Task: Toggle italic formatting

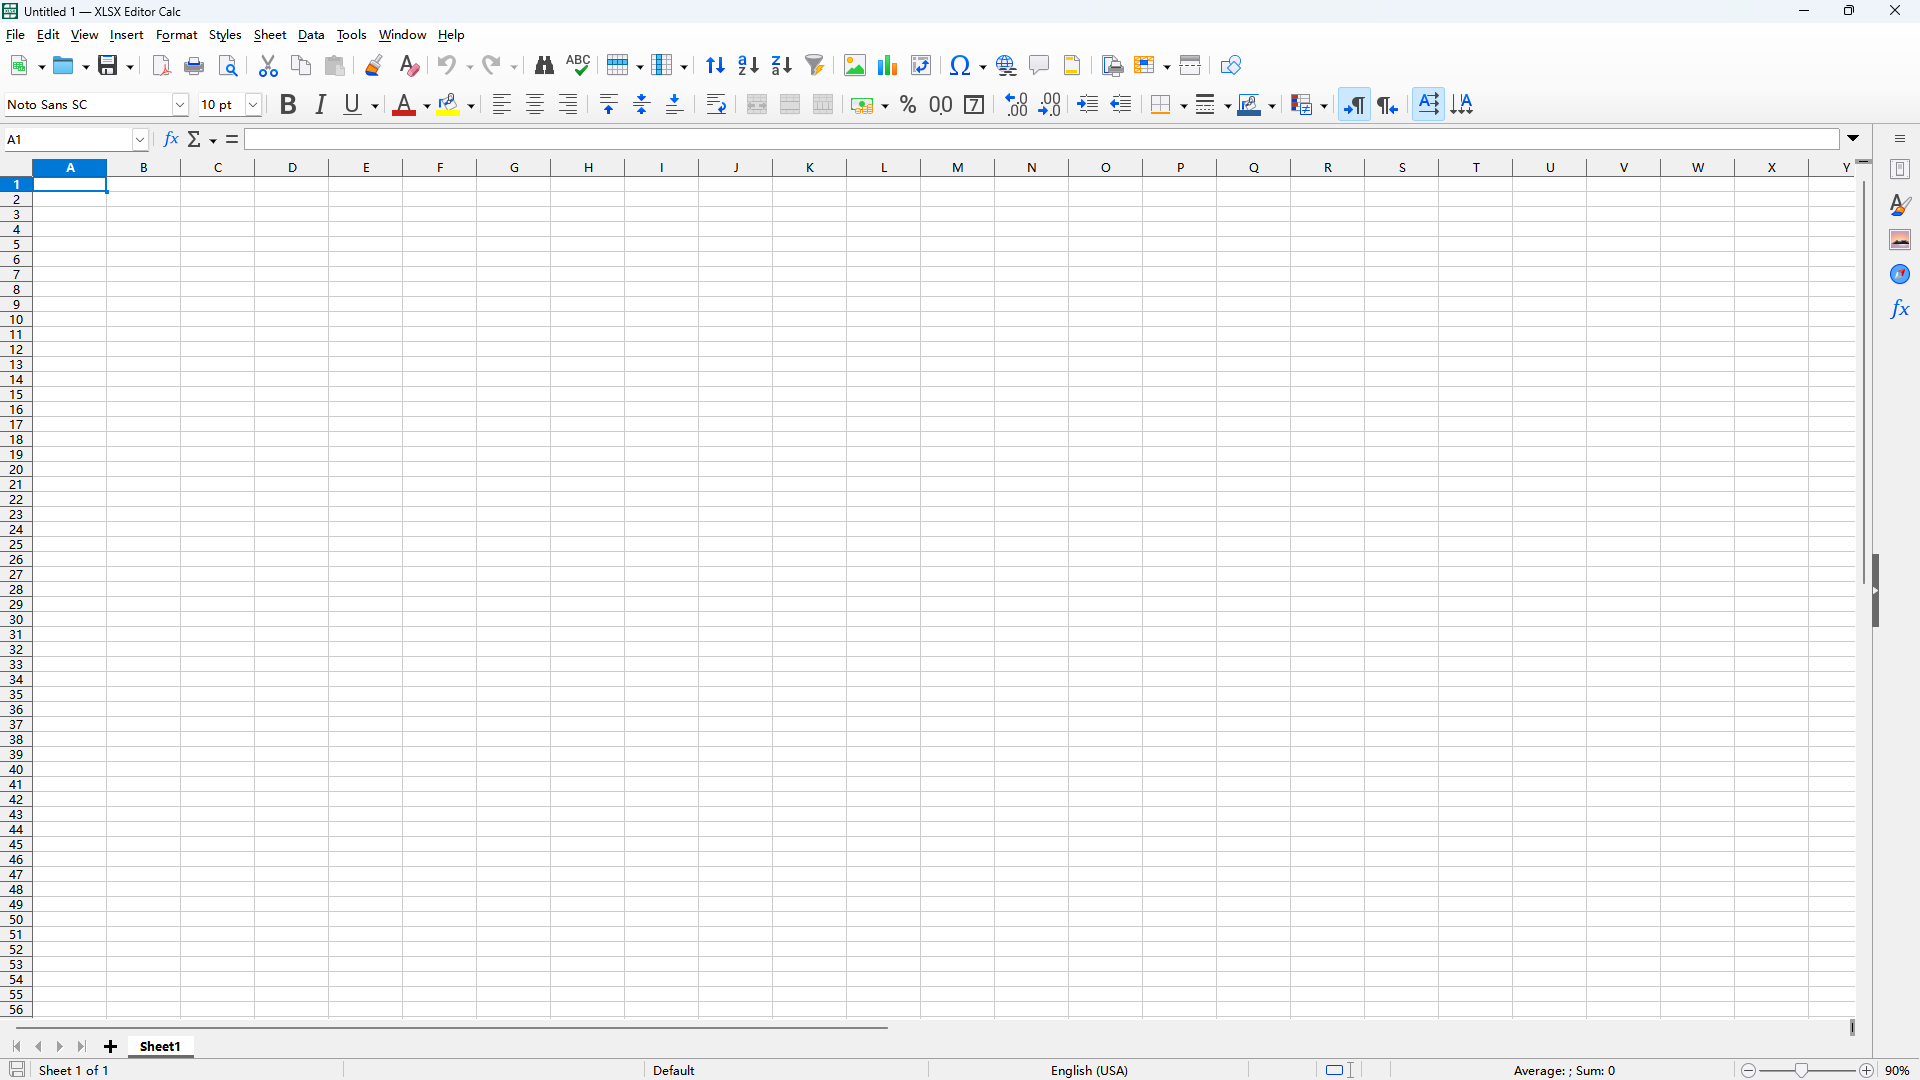Action: pos(321,105)
